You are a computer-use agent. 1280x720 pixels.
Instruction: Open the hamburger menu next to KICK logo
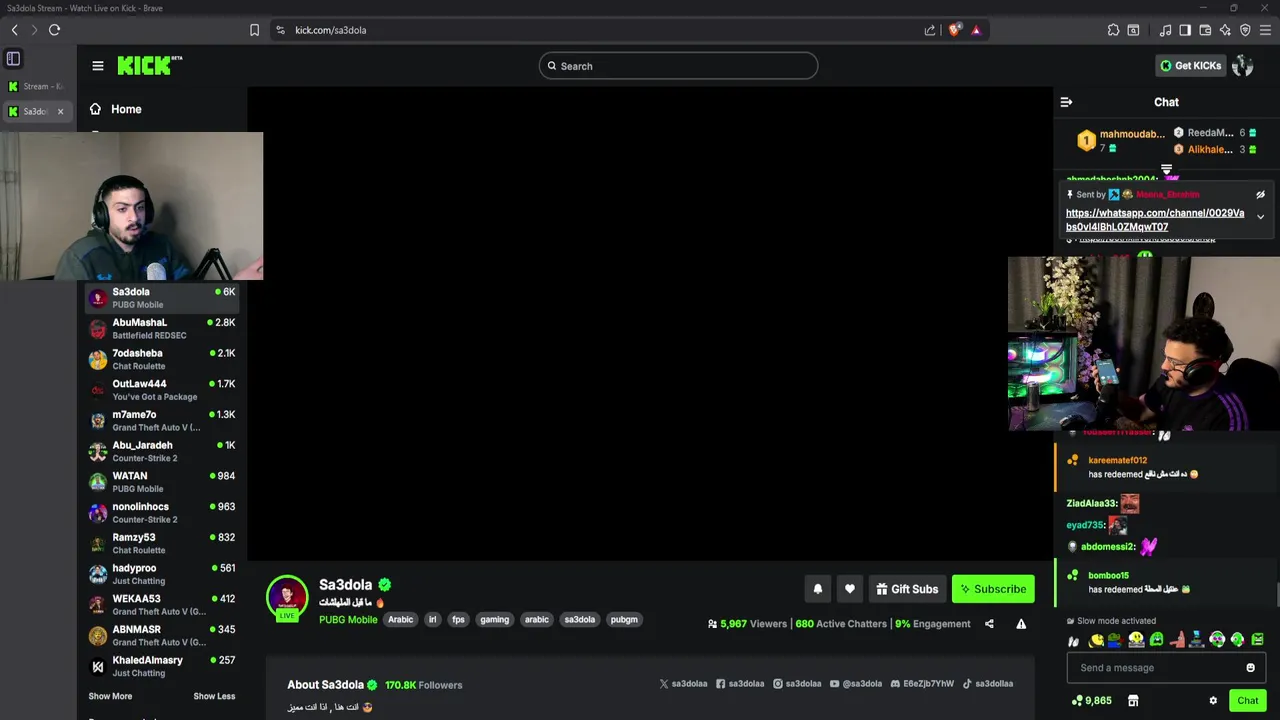[98, 66]
